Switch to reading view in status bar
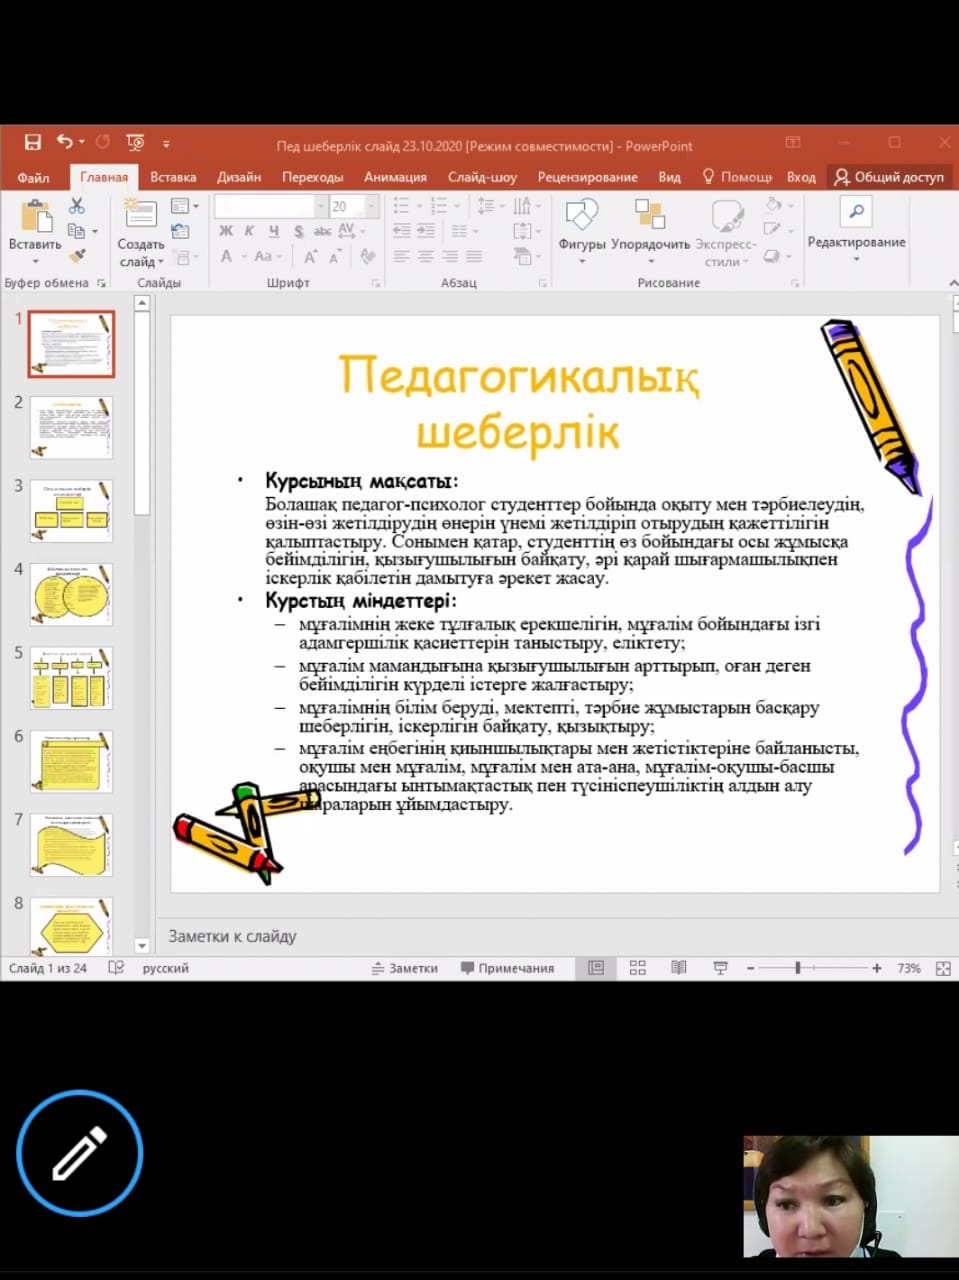The width and height of the screenshot is (959, 1280). 679,968
